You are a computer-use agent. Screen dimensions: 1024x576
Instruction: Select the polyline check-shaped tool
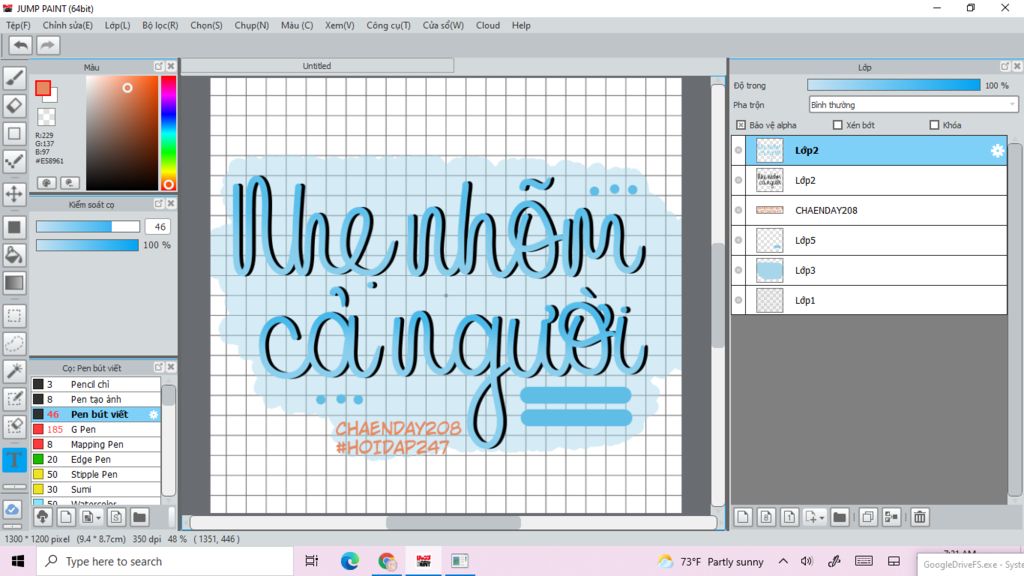tap(14, 161)
